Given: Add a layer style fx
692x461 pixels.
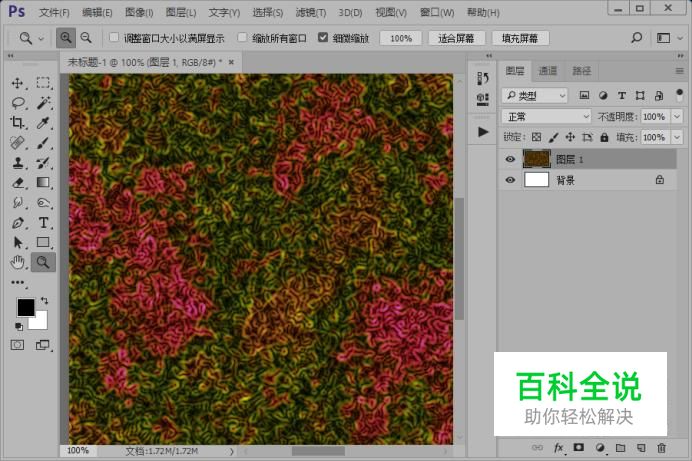Looking at the screenshot, I should [558, 448].
